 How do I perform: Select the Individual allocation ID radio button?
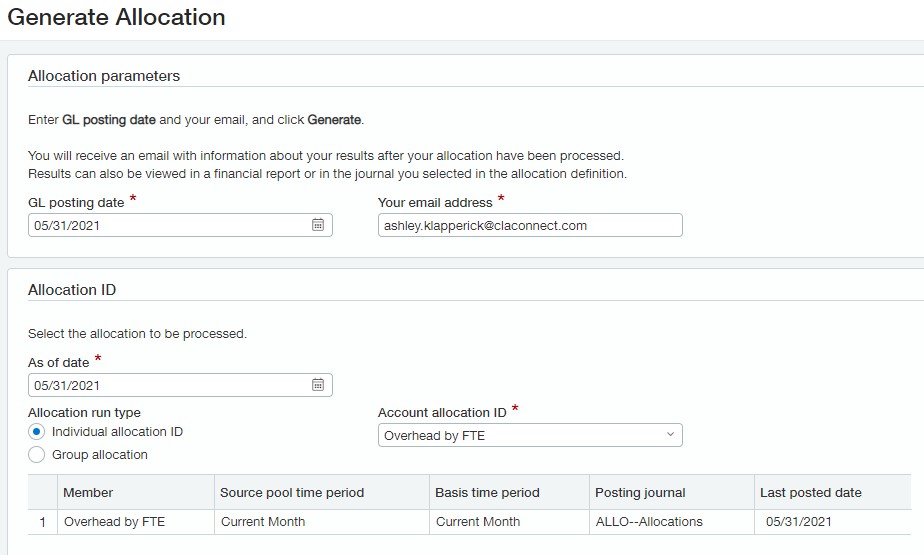pyautogui.click(x=37, y=432)
